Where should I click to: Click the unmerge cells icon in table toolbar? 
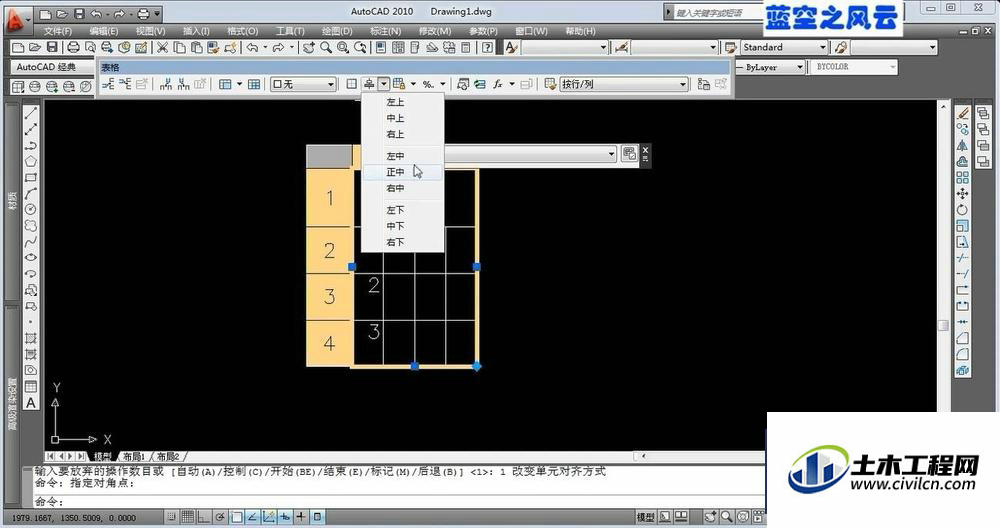click(x=254, y=84)
